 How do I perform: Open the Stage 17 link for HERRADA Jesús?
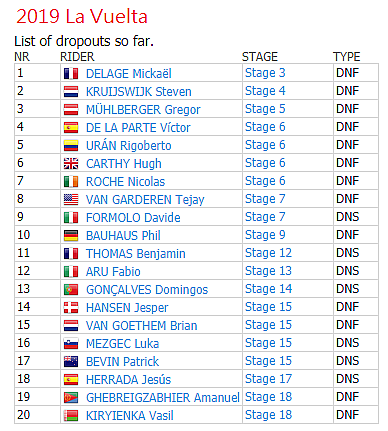(268, 379)
